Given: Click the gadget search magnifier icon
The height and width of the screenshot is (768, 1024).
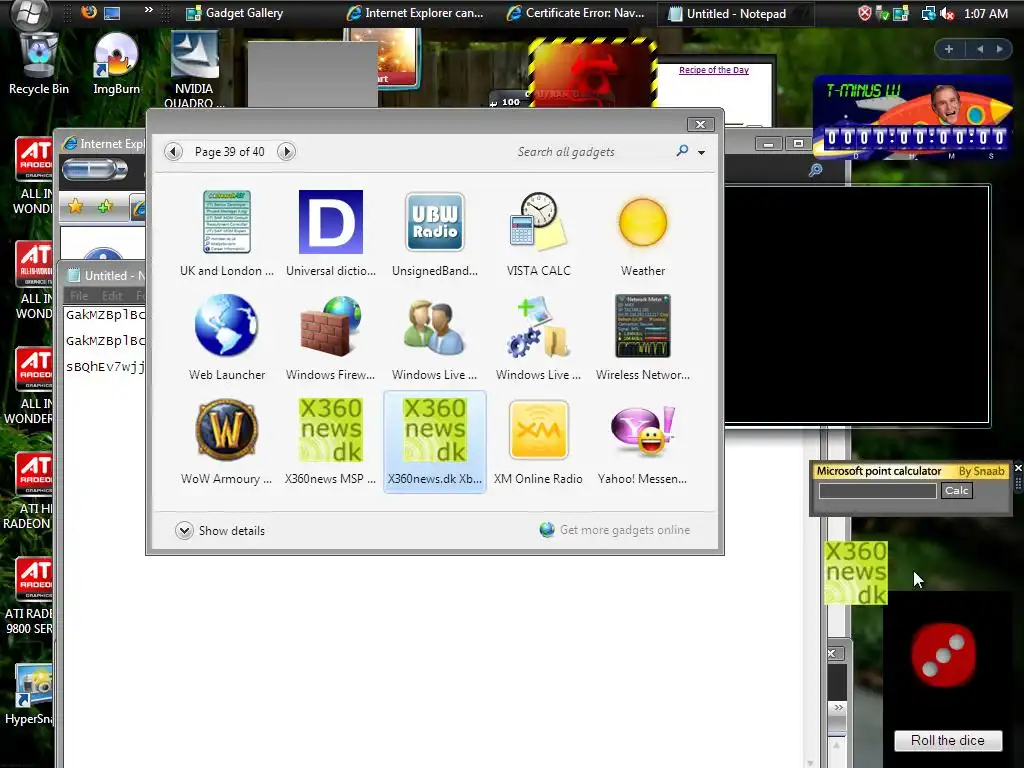Looking at the screenshot, I should (682, 151).
